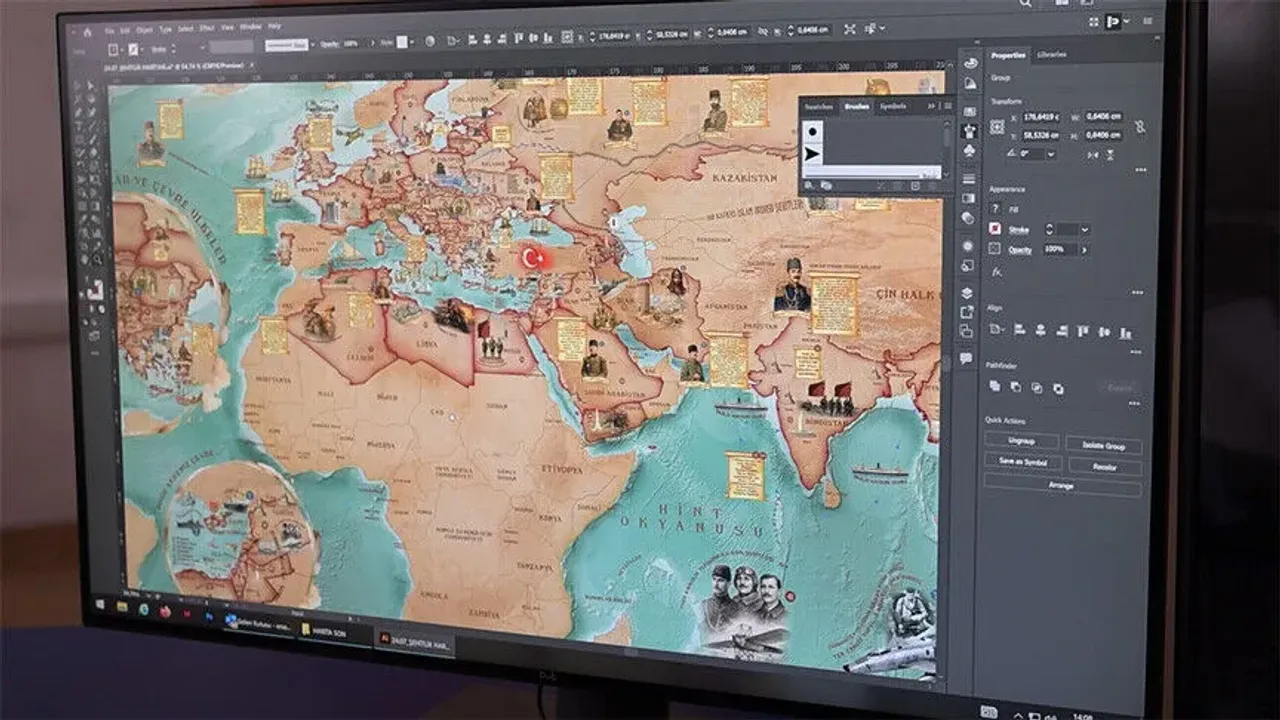Open the Rotate angle dropdown in Transform
Screen dimensions: 1280x720
tap(1050, 154)
